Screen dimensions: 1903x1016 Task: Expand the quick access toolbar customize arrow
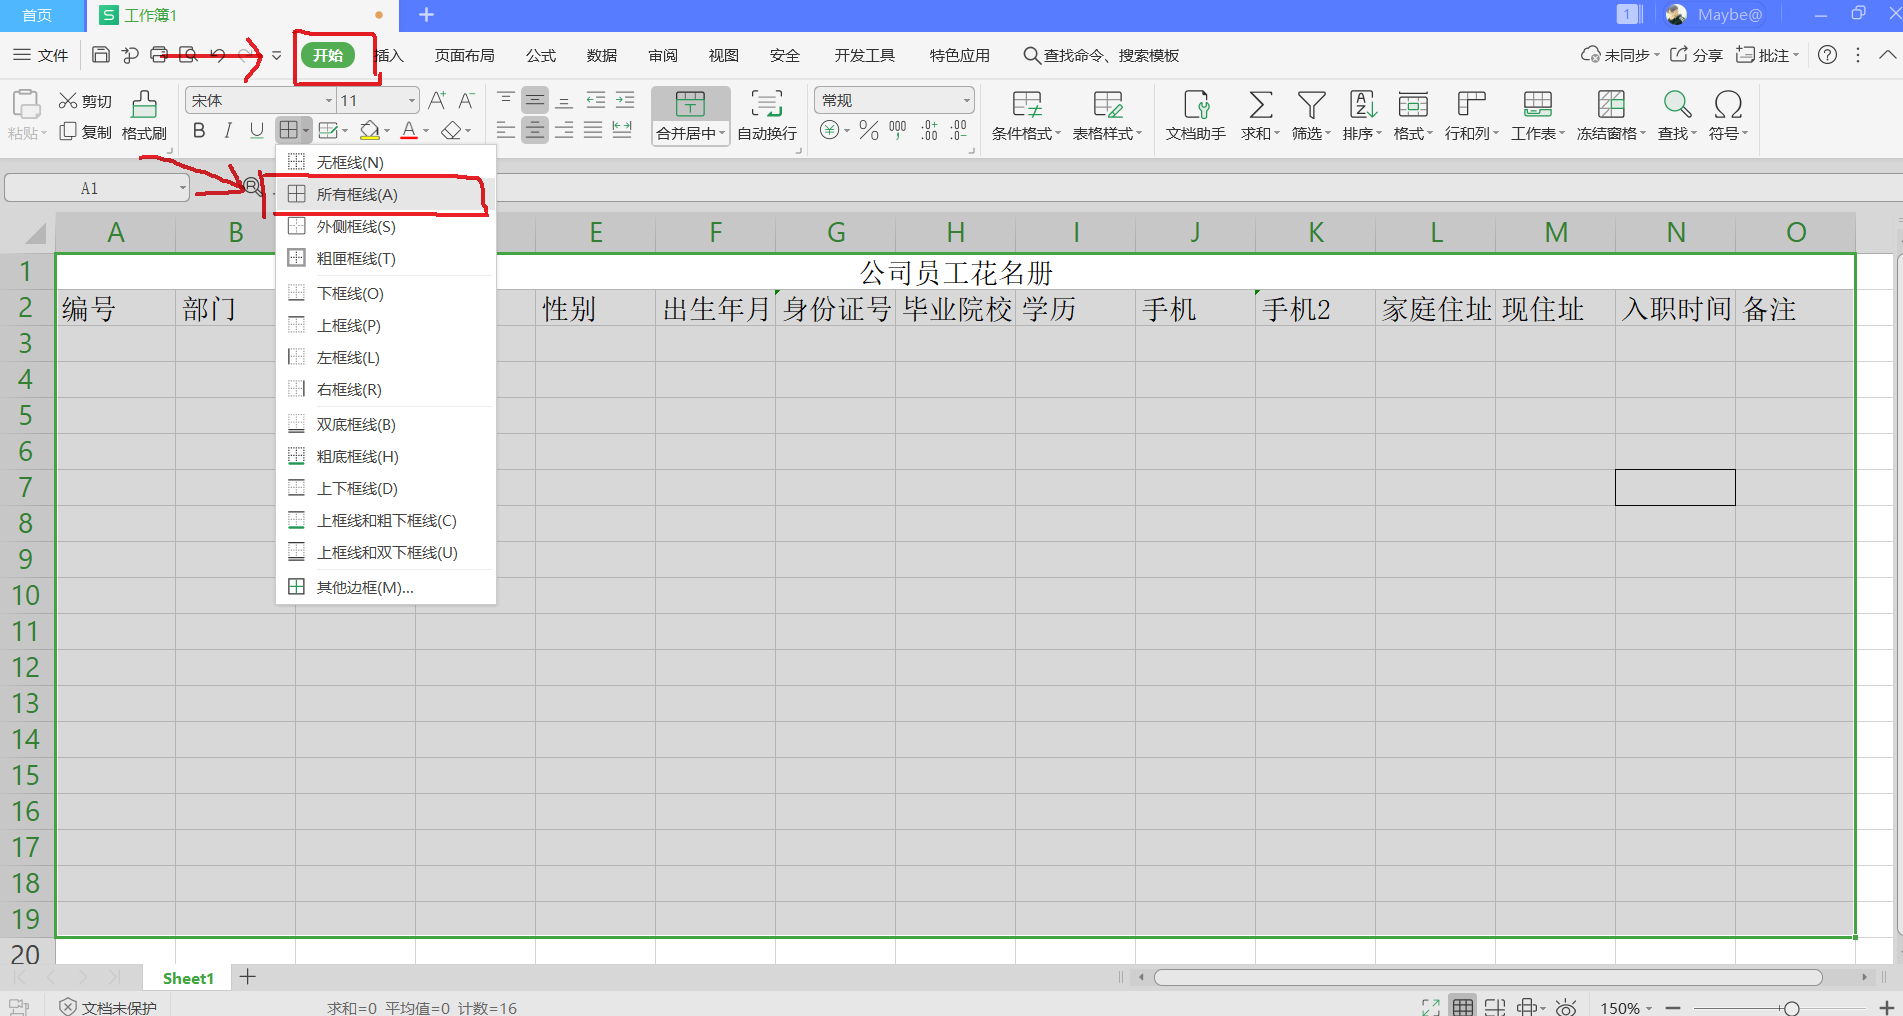pyautogui.click(x=277, y=55)
